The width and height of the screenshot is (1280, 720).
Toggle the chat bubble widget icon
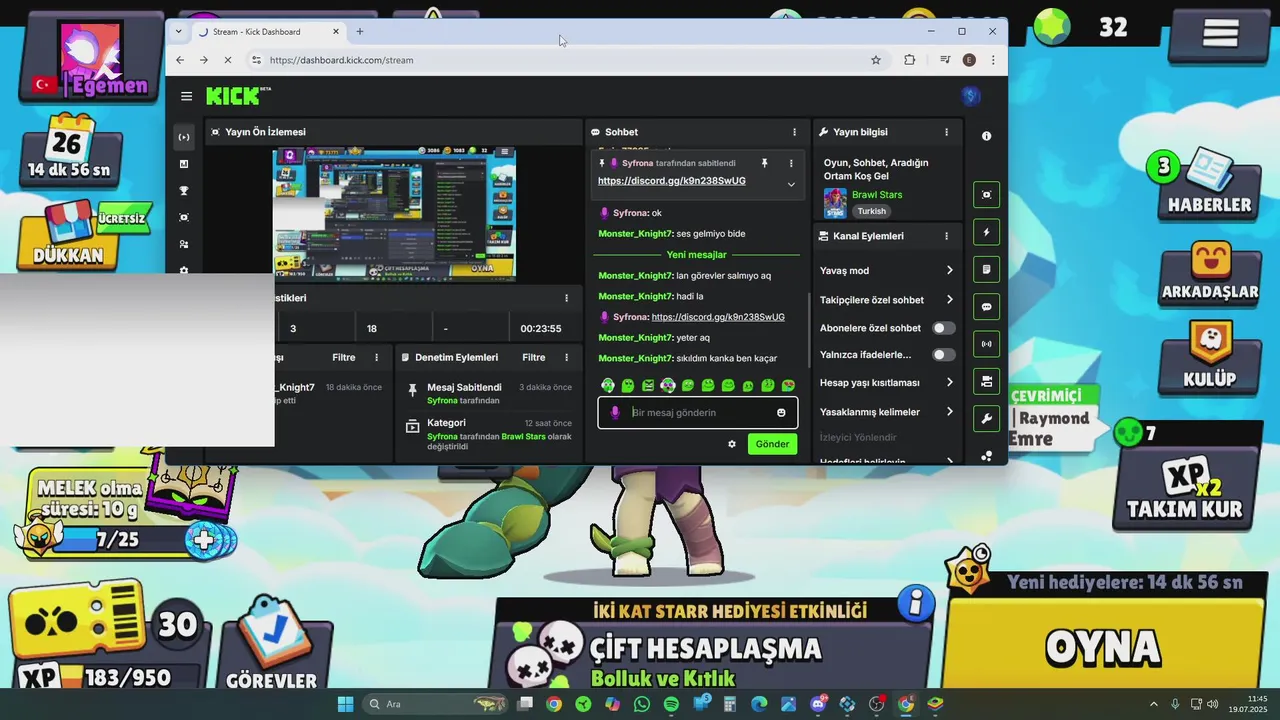(987, 307)
